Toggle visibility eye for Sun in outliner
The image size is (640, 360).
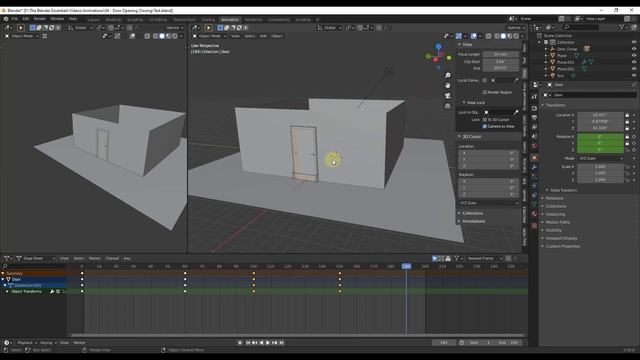pyautogui.click(x=634, y=76)
